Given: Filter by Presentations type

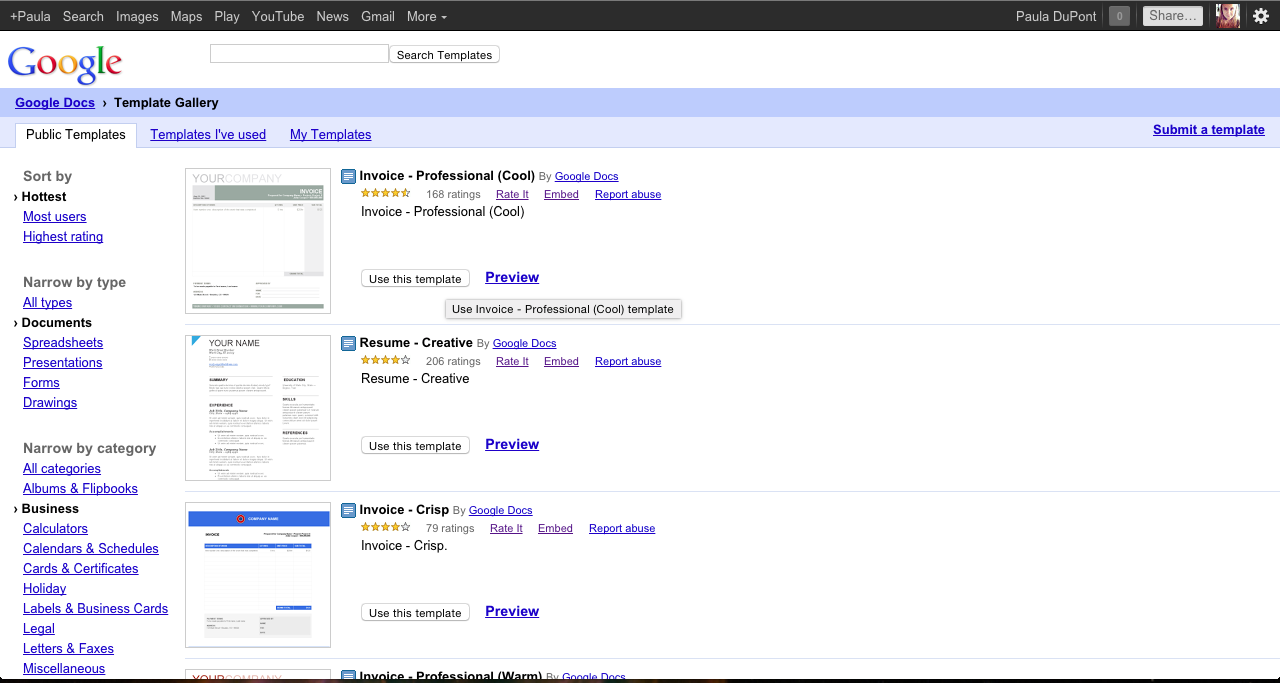Looking at the screenshot, I should [x=63, y=363].
